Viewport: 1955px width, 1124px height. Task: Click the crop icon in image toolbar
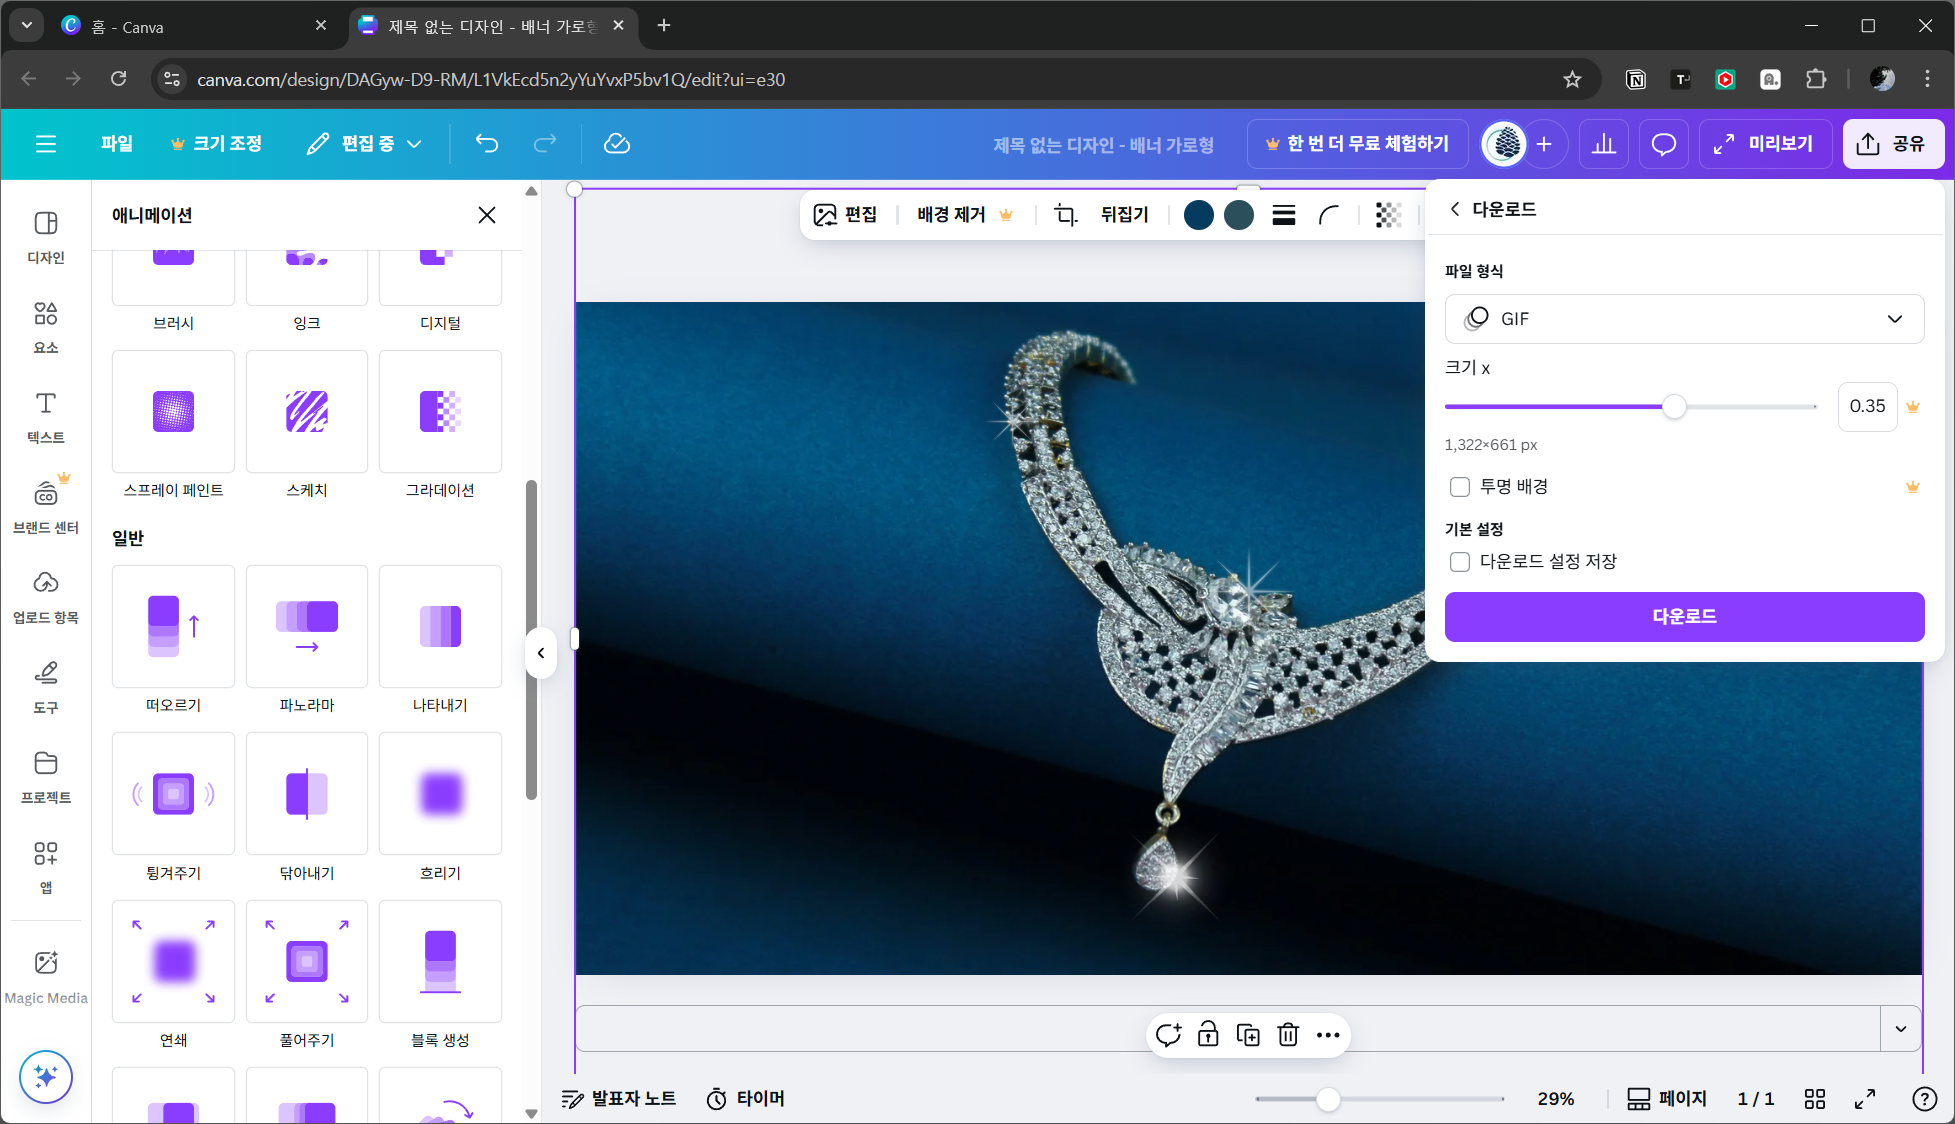tap(1066, 215)
